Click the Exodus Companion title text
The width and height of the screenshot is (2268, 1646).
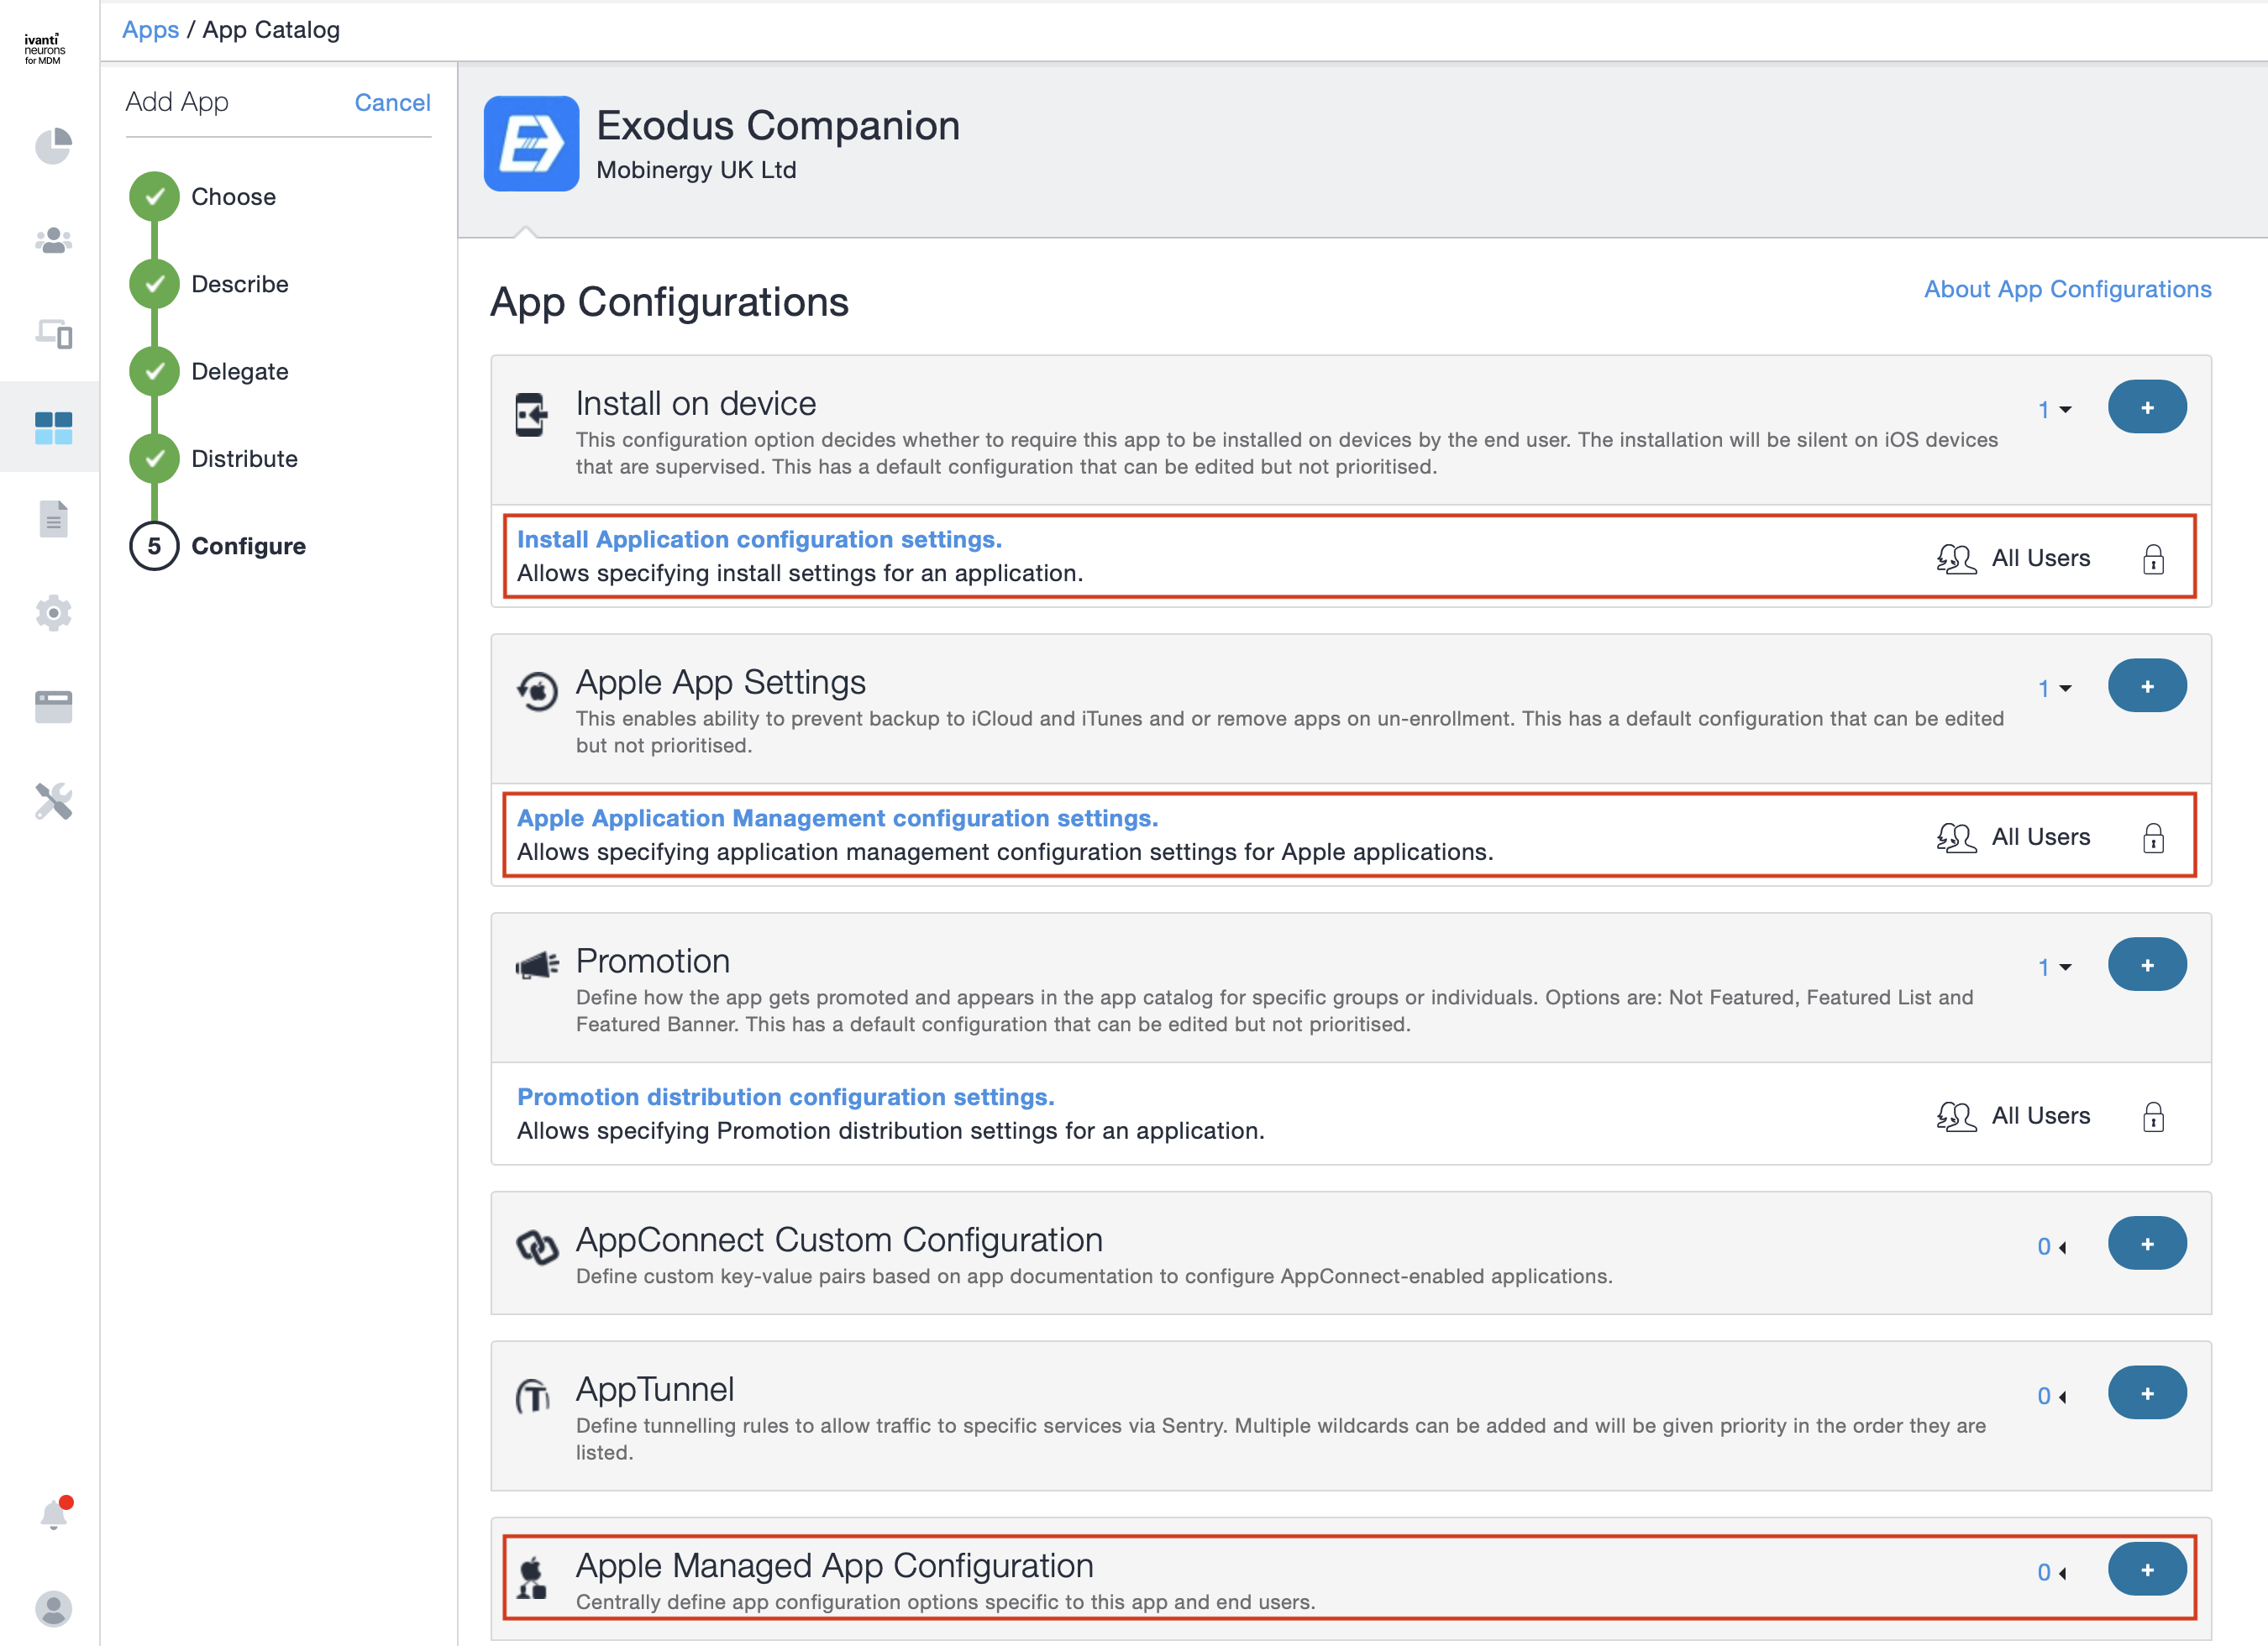coord(778,126)
